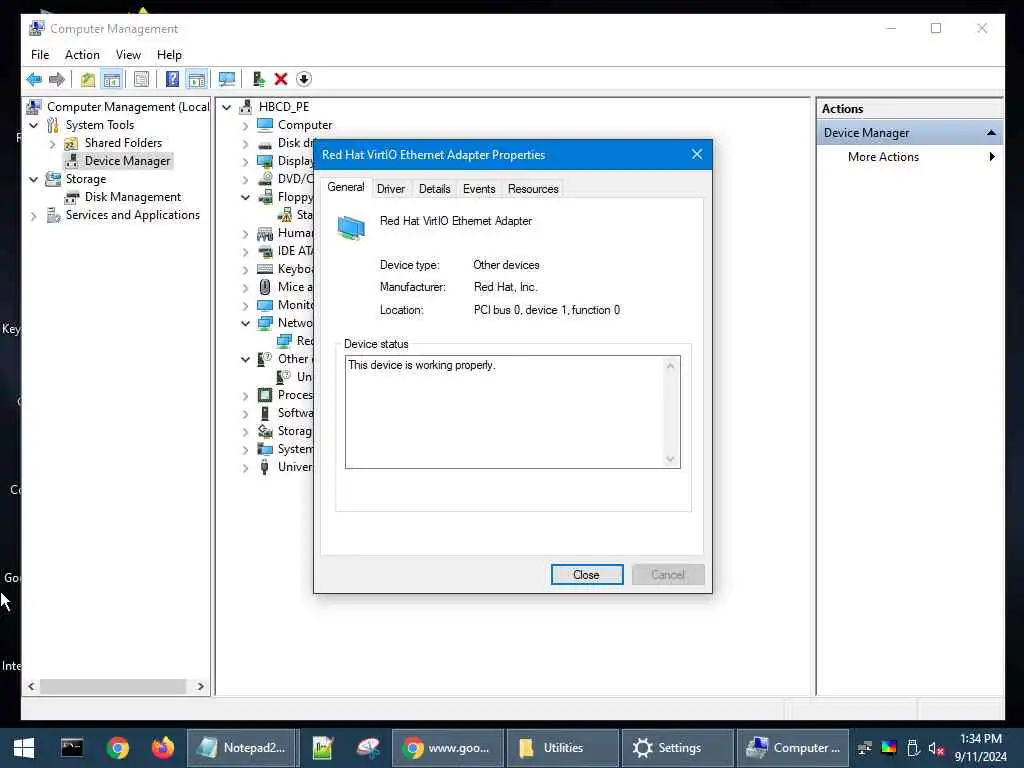Switch to the Resources tab
The width and height of the screenshot is (1024, 768).
pyautogui.click(x=533, y=189)
